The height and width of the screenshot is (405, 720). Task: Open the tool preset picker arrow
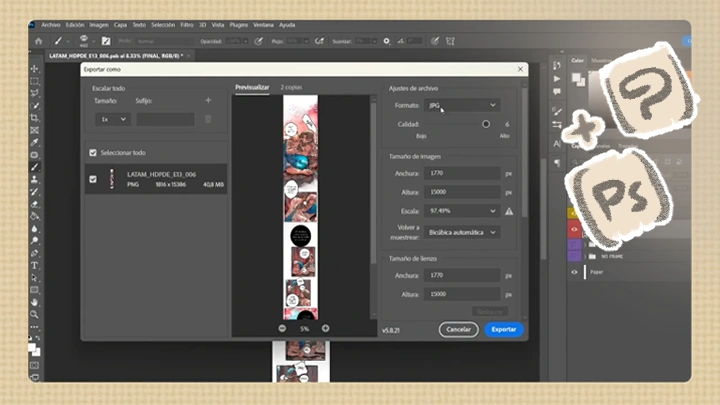(x=68, y=41)
